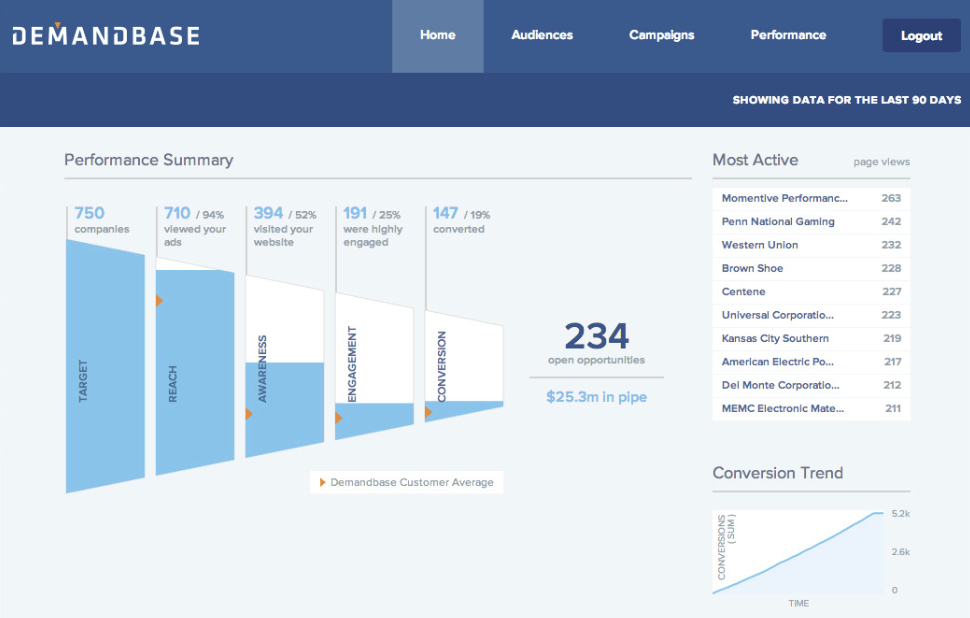The image size is (970, 618).
Task: Open the Del Monte Corporation row
Action: tap(811, 385)
